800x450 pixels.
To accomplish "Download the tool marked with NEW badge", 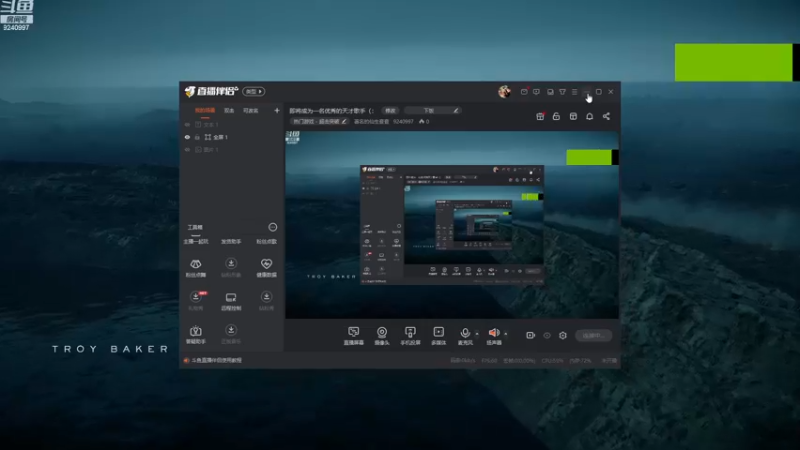I will [x=196, y=301].
